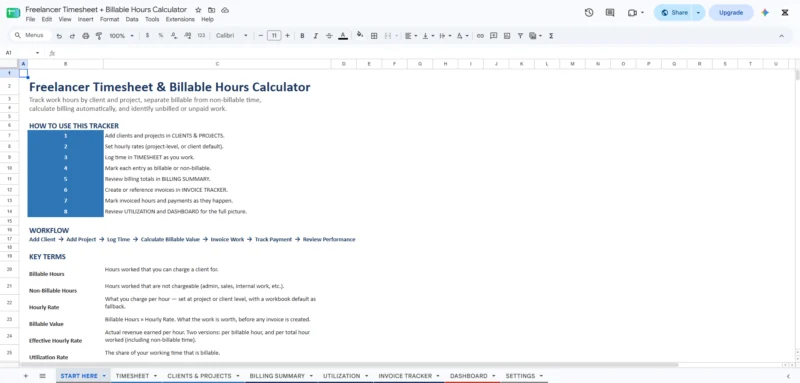Open text wrapping options
The image size is (800, 383).
pos(445,36)
